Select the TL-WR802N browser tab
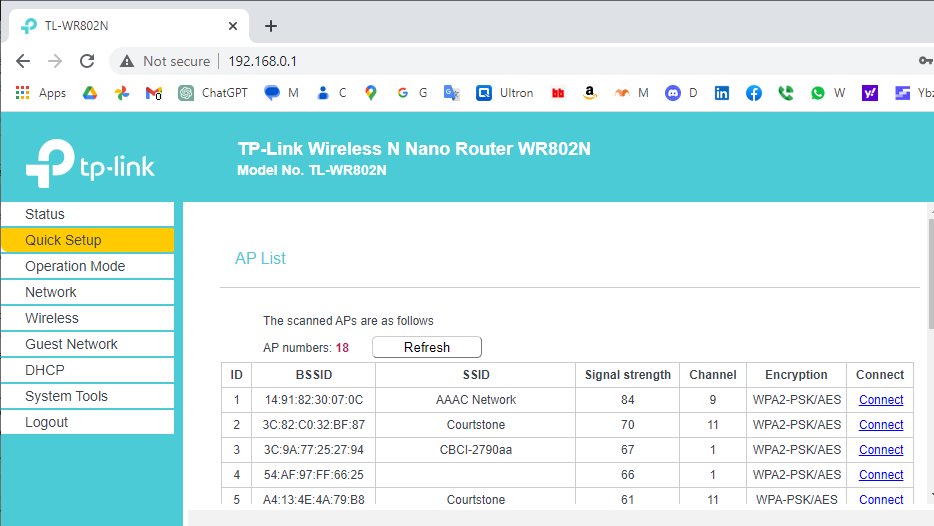Image resolution: width=934 pixels, height=526 pixels. click(x=128, y=26)
